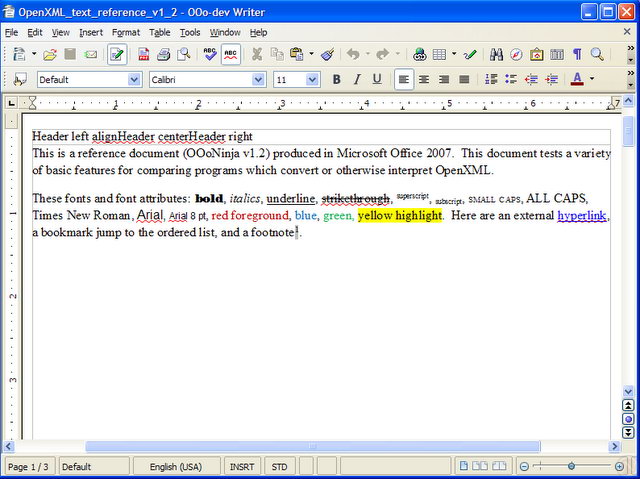
Task: Toggle AutoSpellcheck on the toolbar
Action: [x=231, y=54]
